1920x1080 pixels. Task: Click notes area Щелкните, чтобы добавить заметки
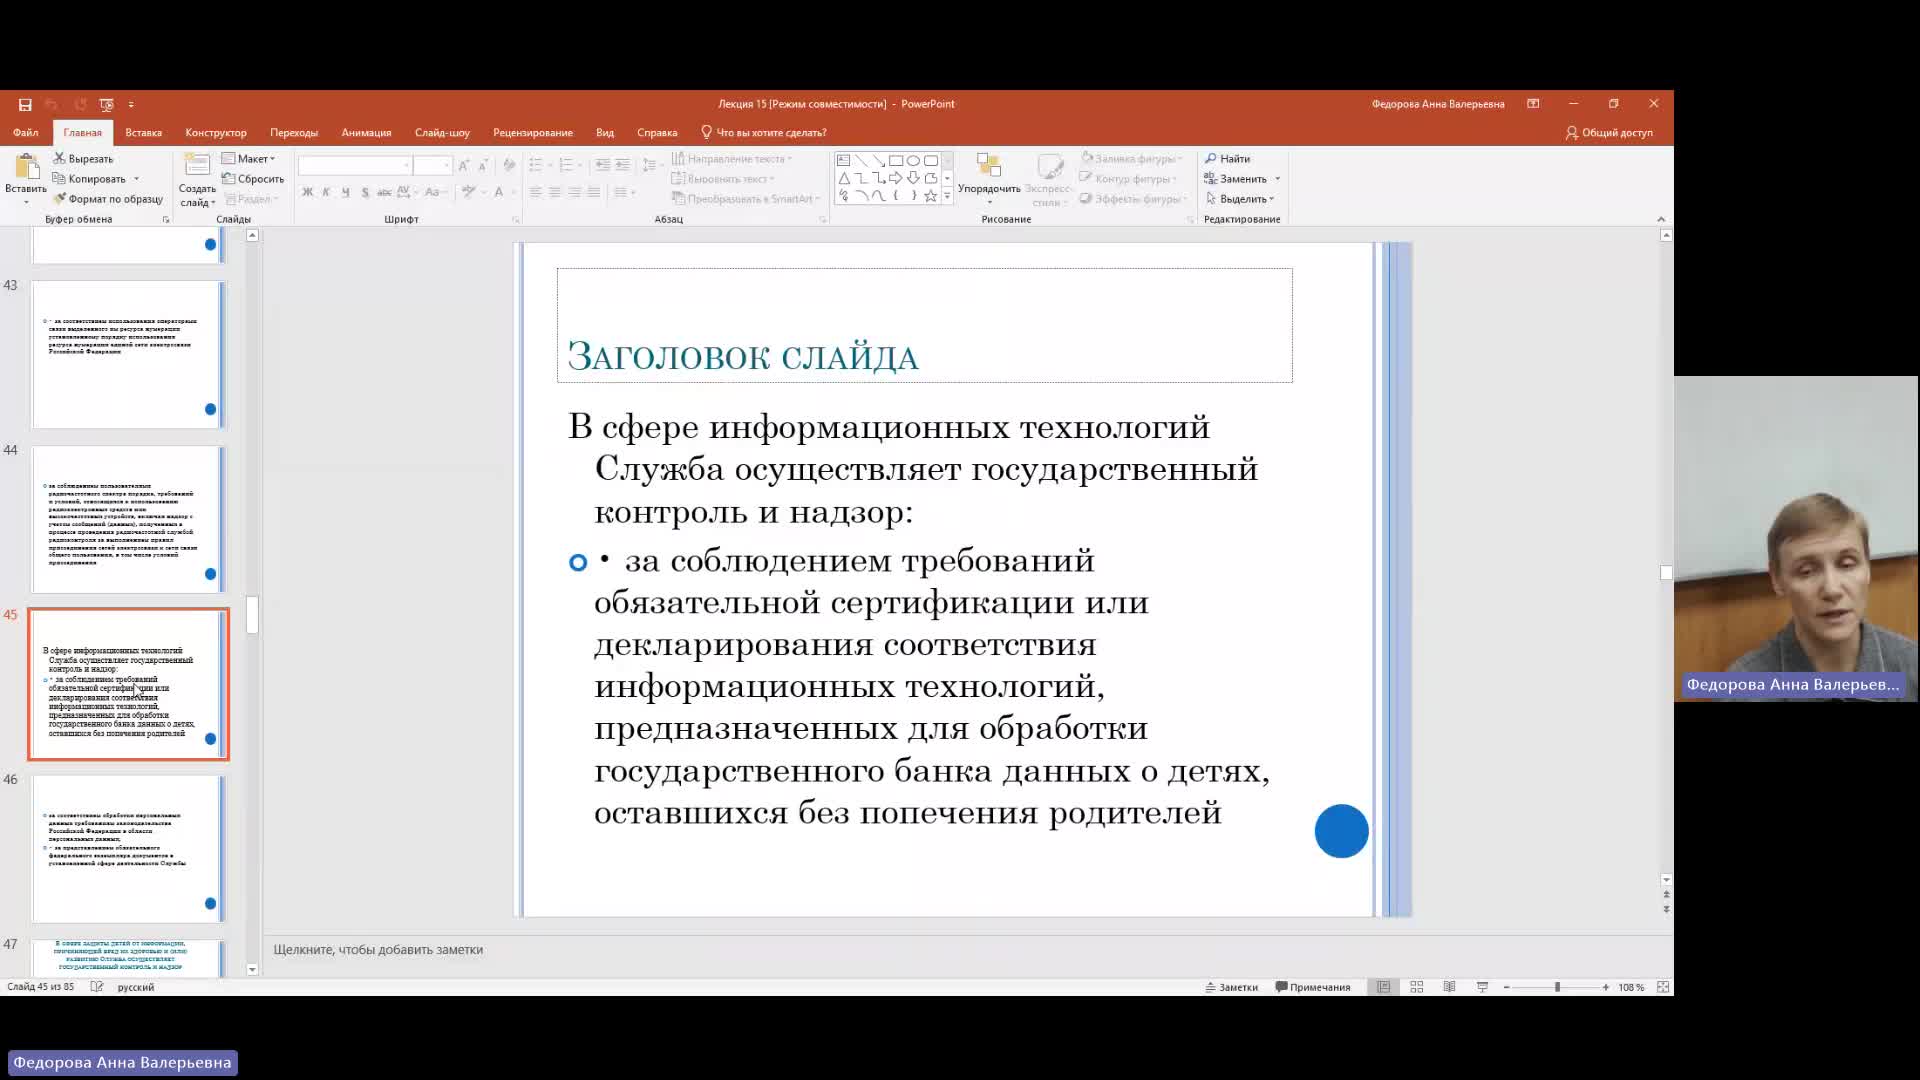[378, 950]
